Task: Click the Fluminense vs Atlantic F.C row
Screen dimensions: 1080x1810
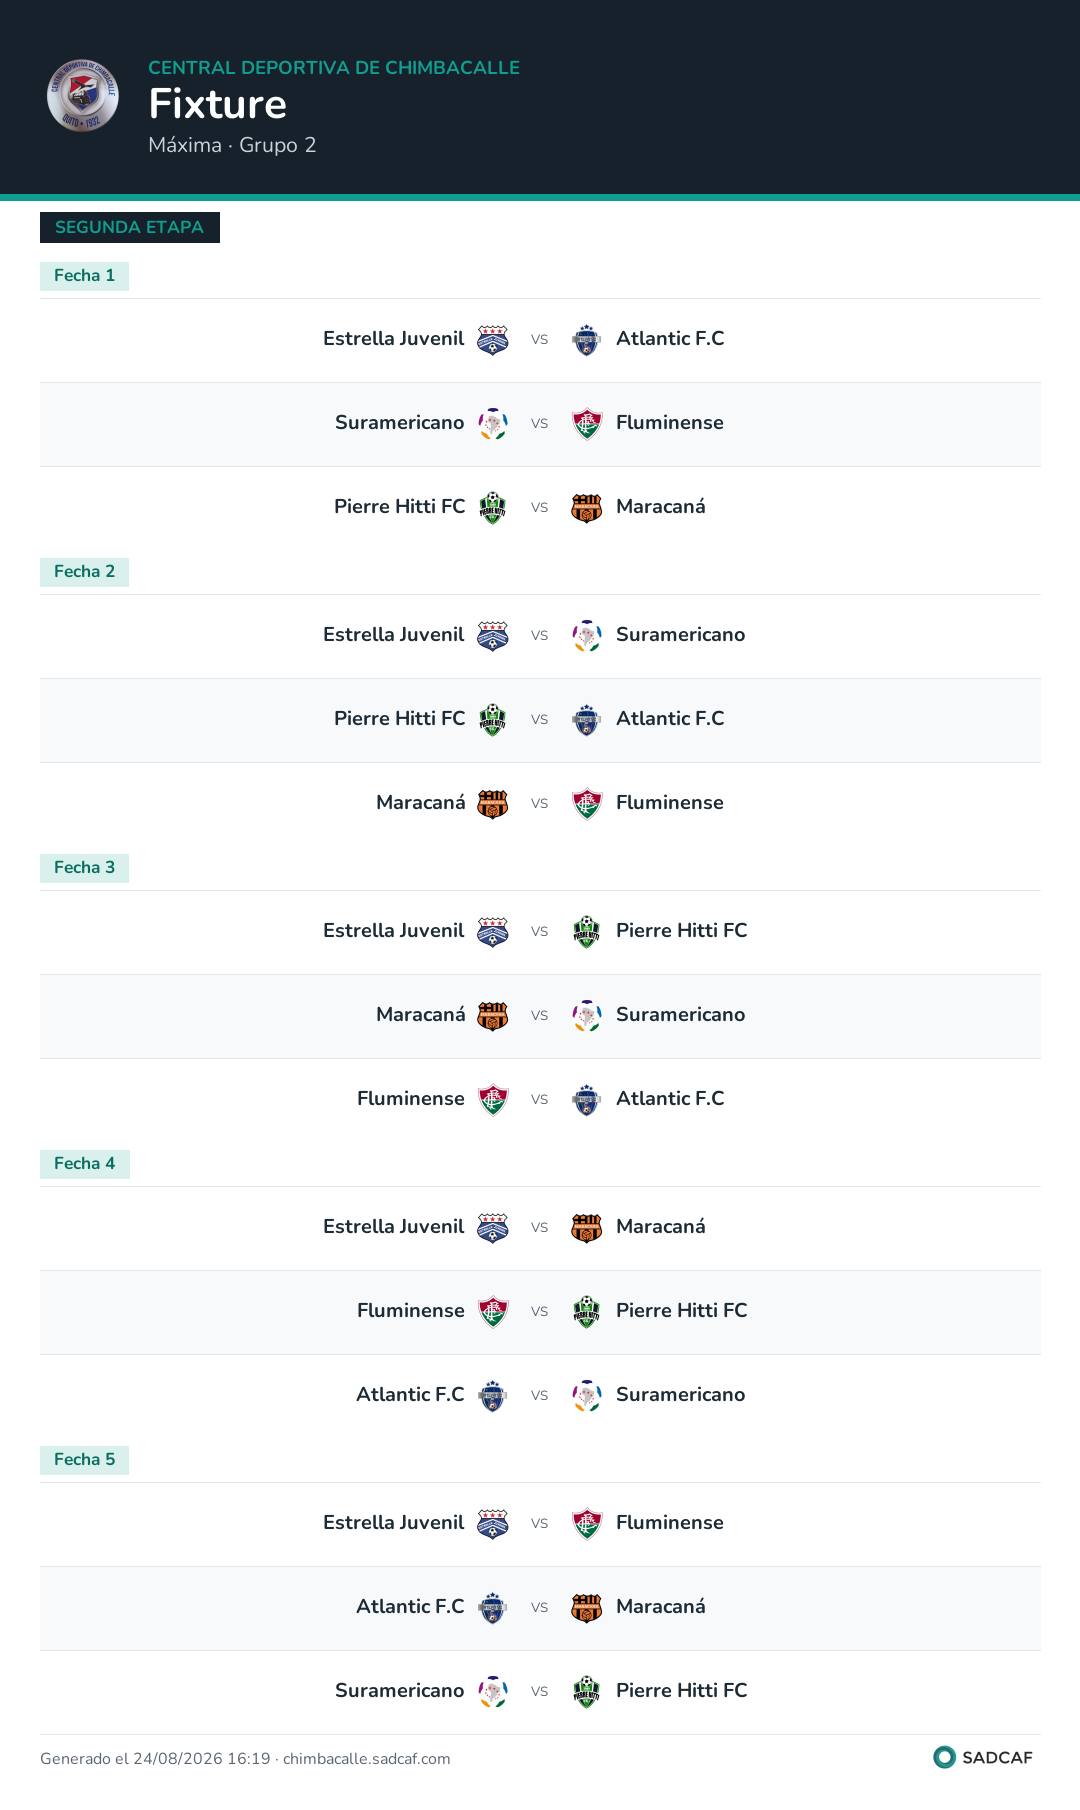Action: tap(540, 1100)
